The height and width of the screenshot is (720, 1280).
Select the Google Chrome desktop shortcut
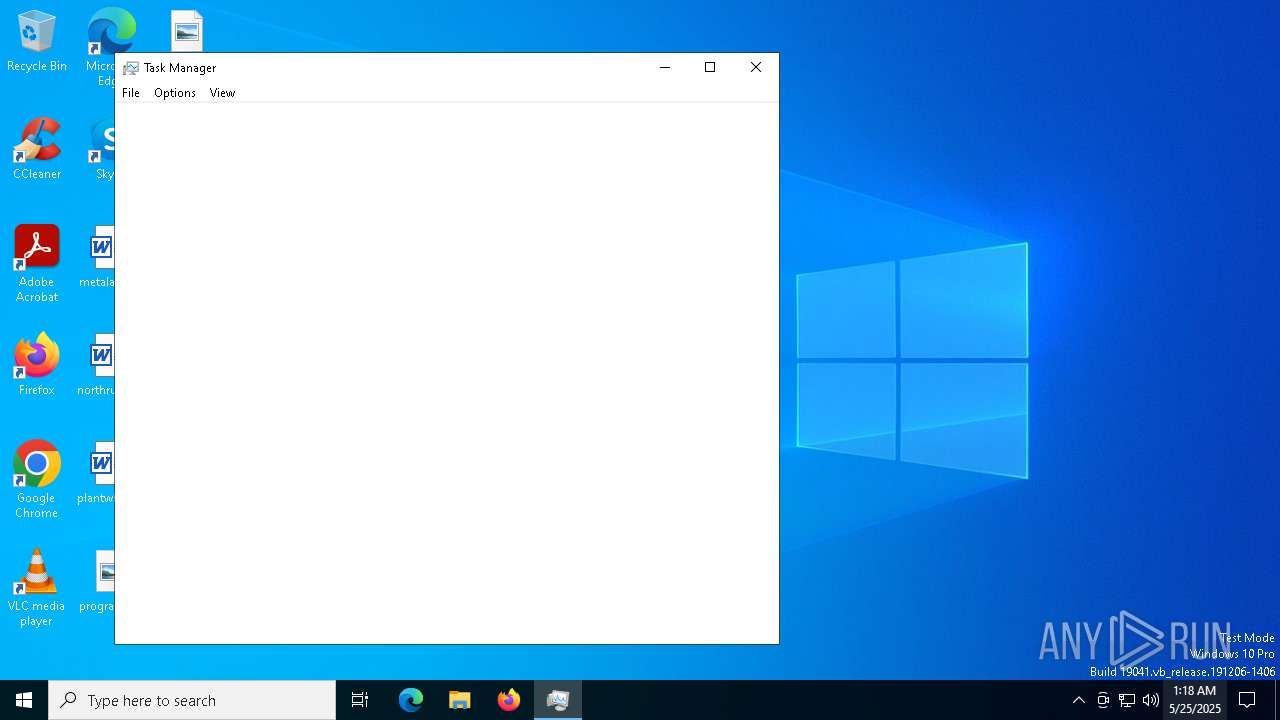(x=37, y=480)
